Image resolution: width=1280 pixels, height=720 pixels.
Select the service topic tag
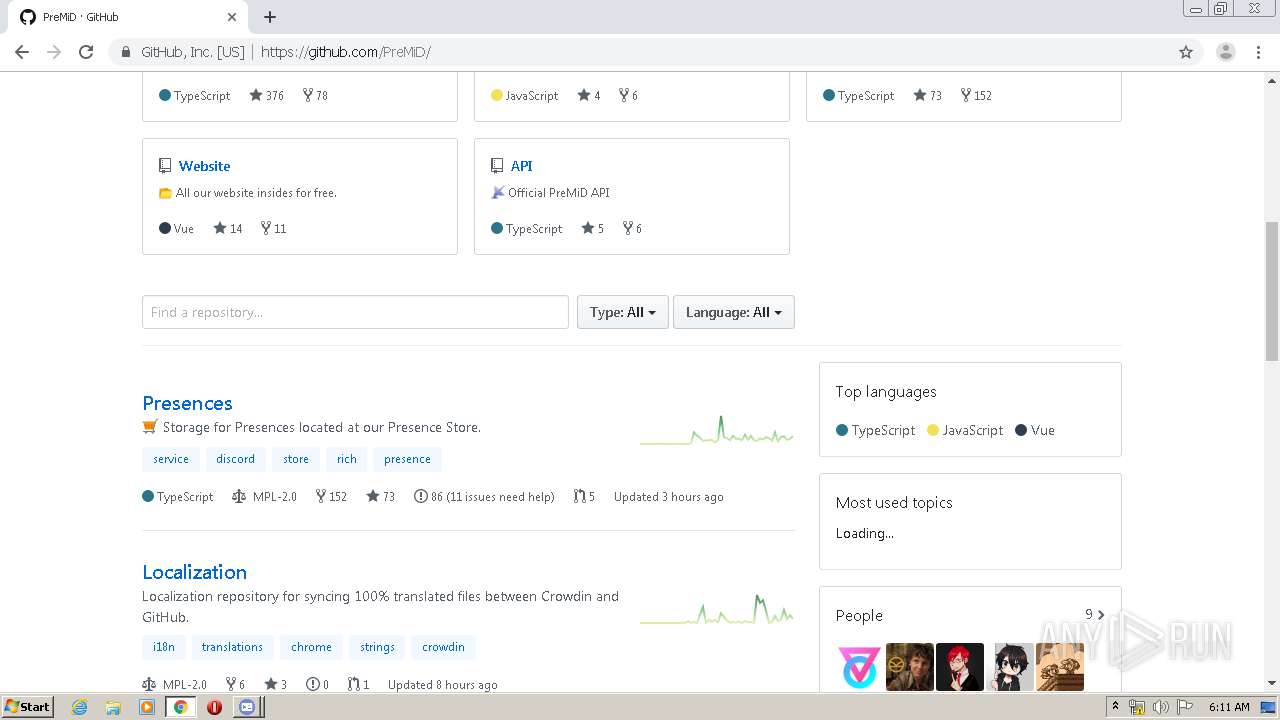pos(171,459)
